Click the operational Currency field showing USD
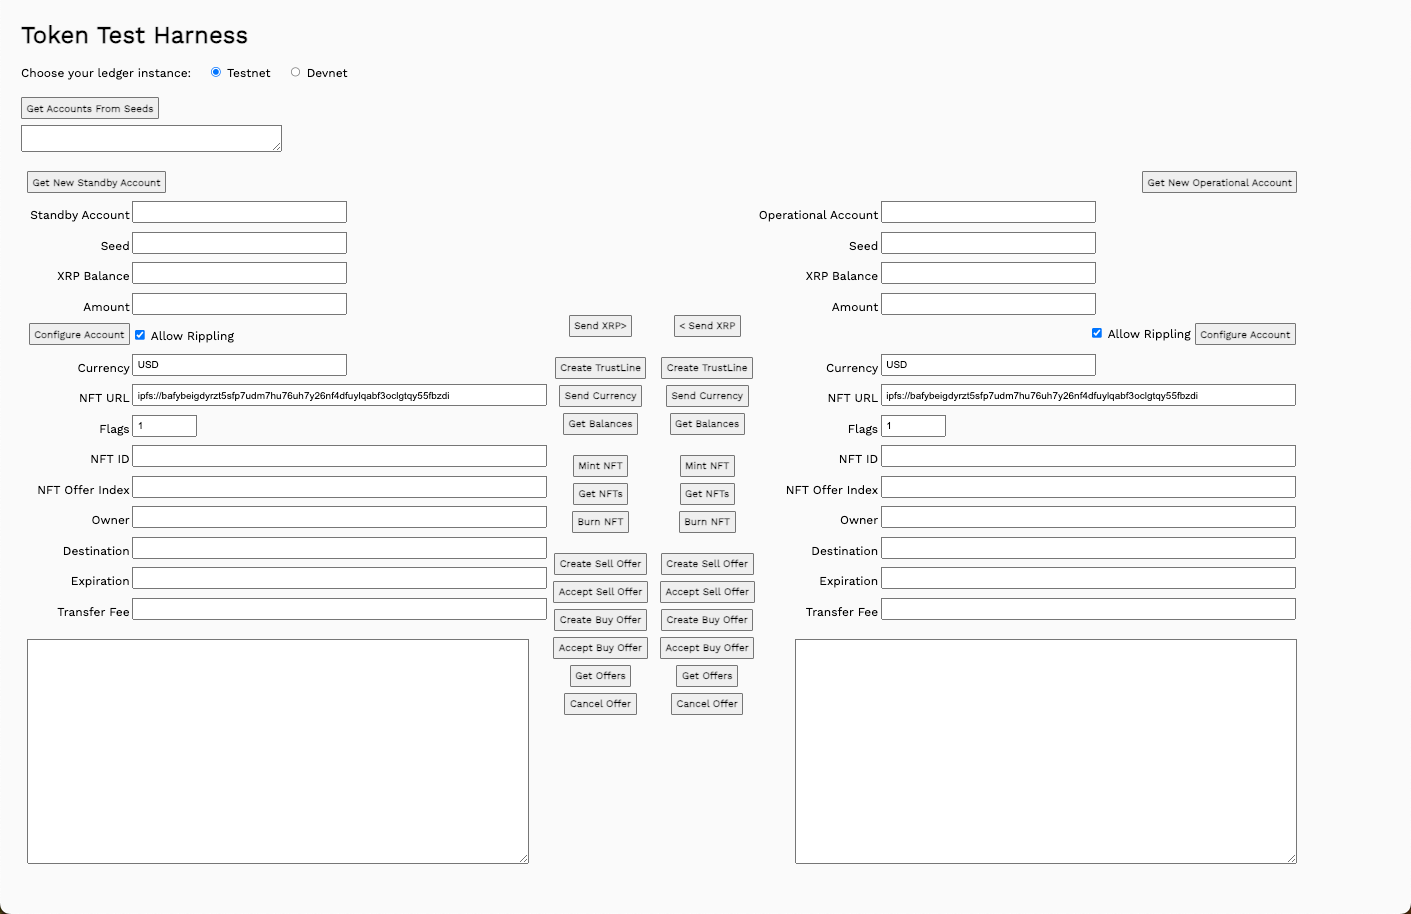This screenshot has width=1411, height=914. 988,364
